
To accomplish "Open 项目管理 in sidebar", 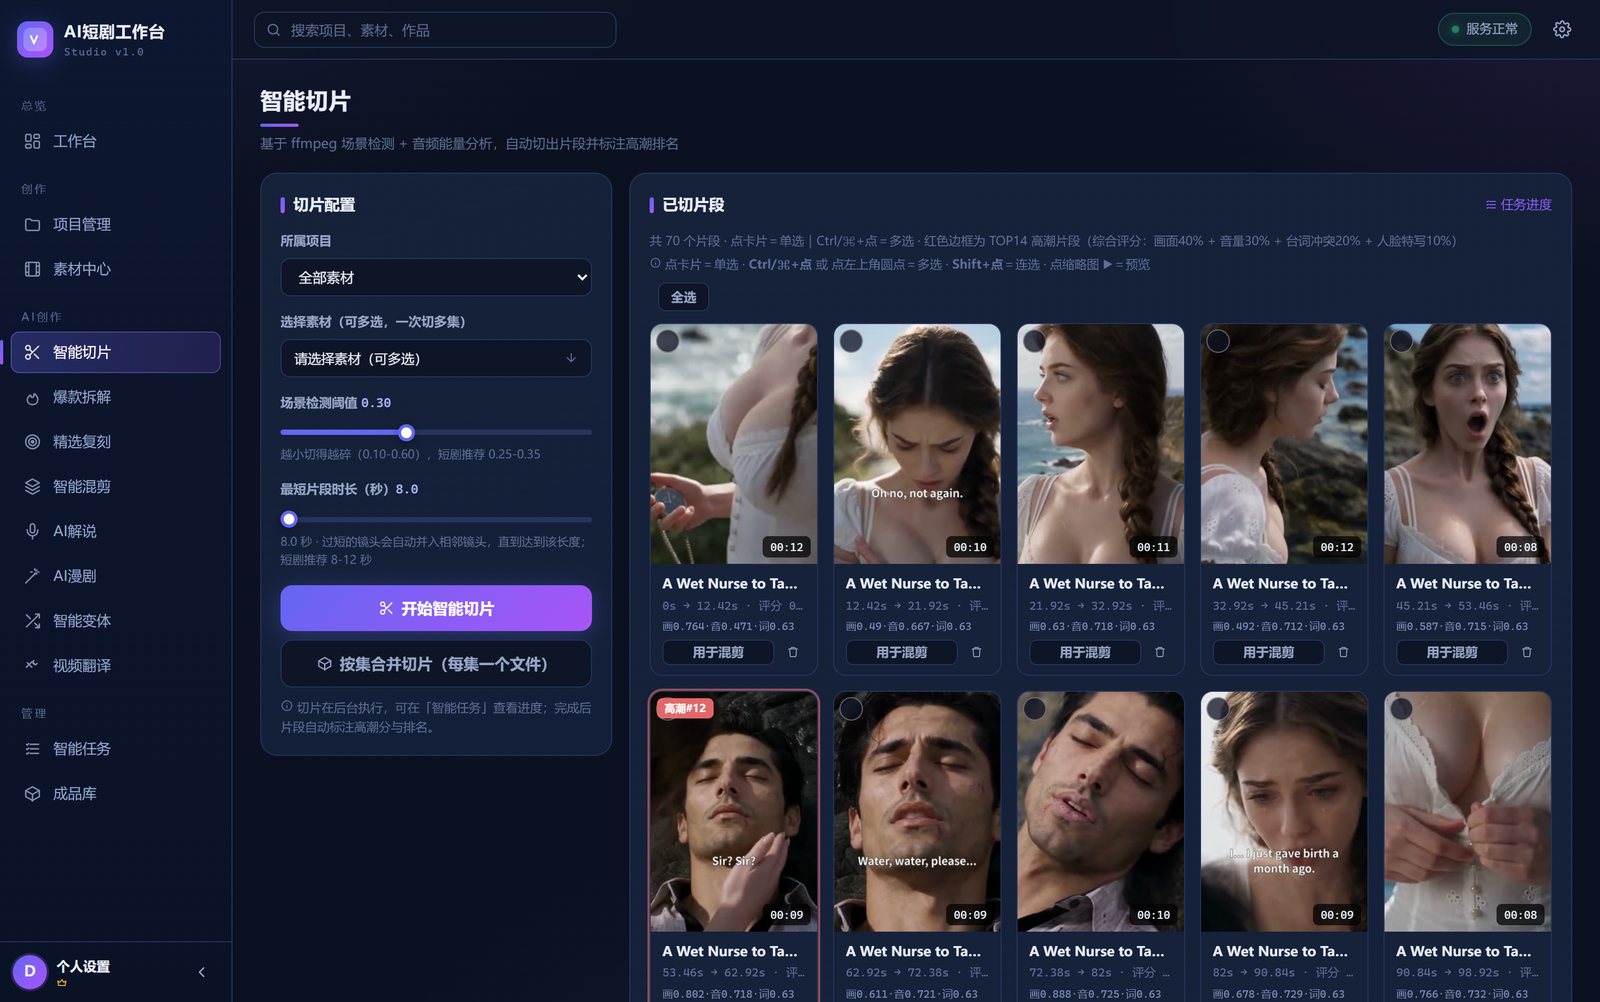I will tap(116, 224).
